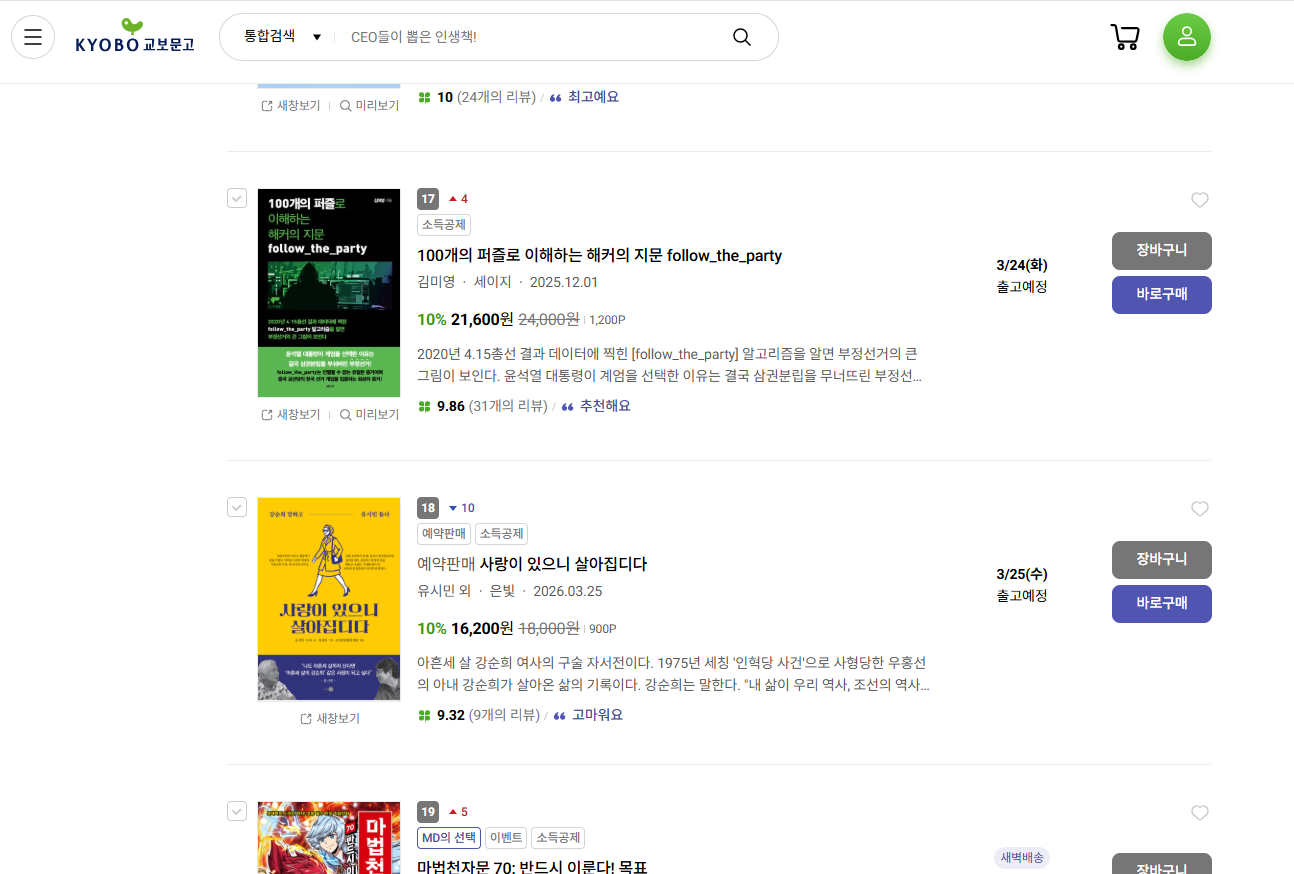Open the shopping cart icon
Viewport: 1294px width, 874px height.
[x=1125, y=37]
